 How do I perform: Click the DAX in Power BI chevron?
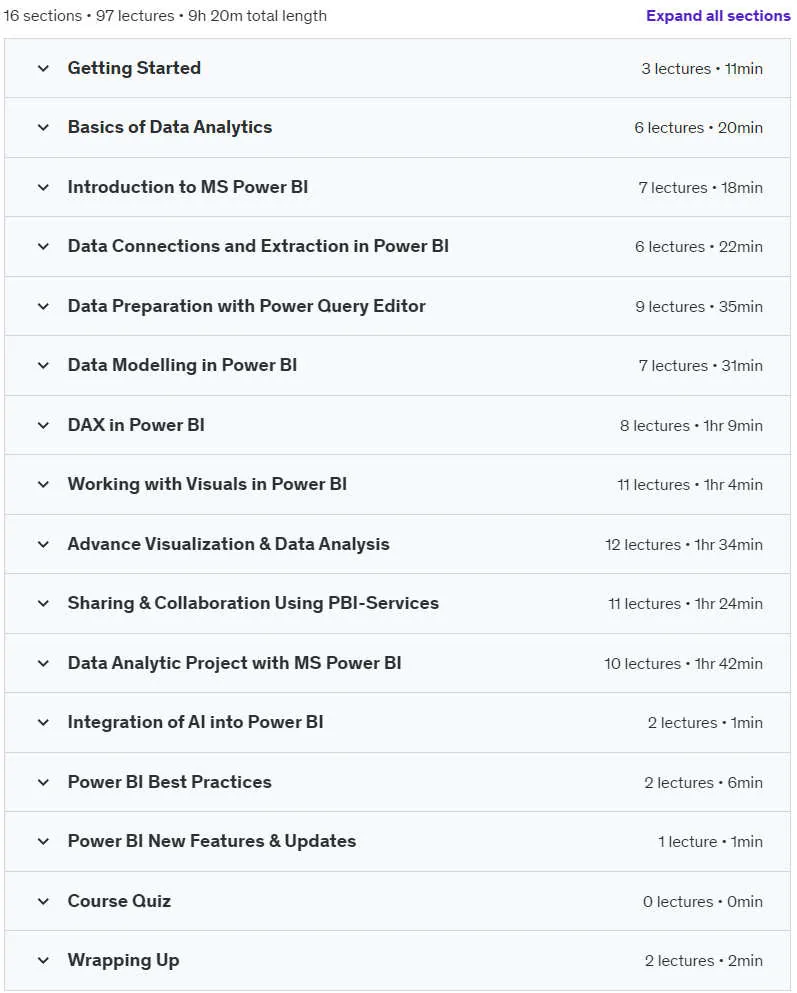43,426
